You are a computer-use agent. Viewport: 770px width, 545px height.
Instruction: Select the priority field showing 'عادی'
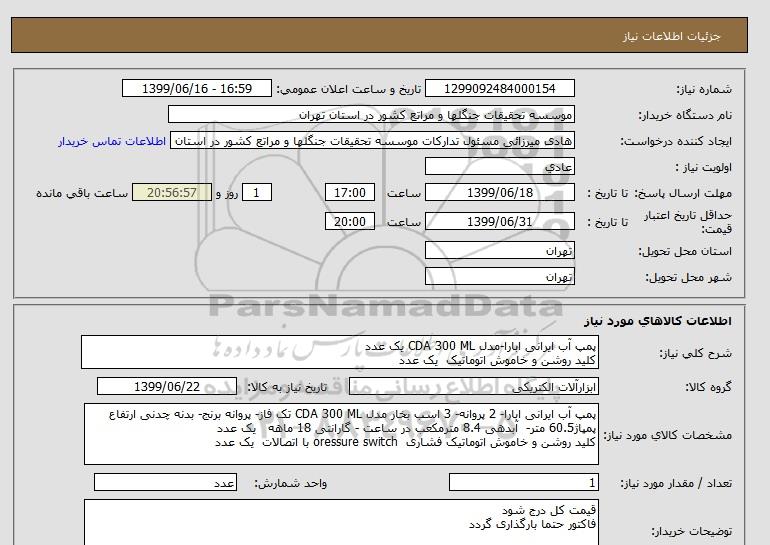[499, 167]
